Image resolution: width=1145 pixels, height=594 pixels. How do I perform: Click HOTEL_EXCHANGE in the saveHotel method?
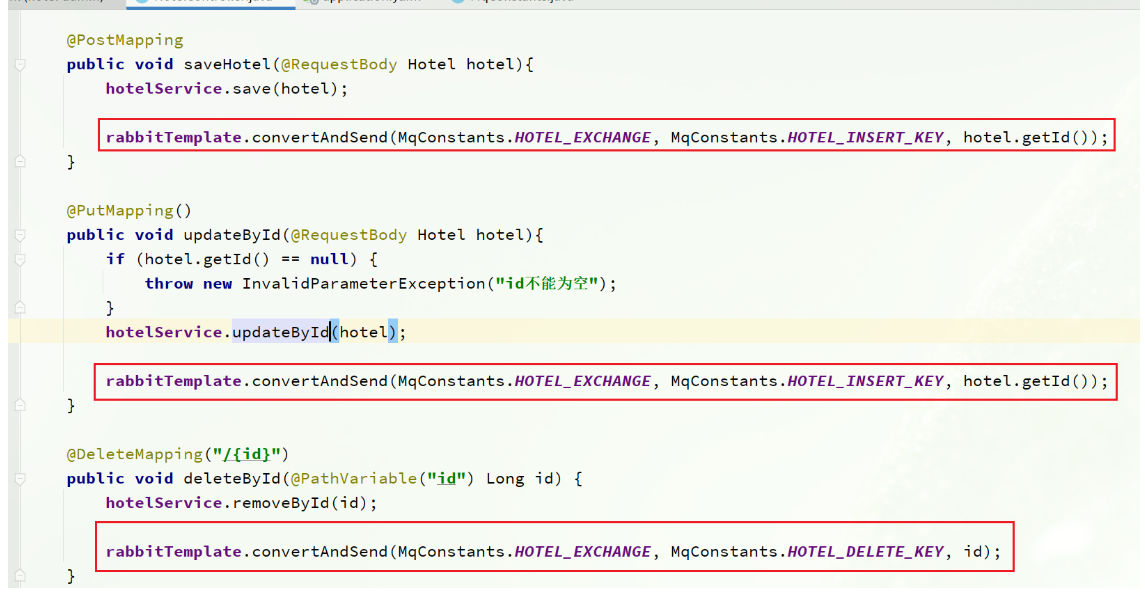(583, 137)
